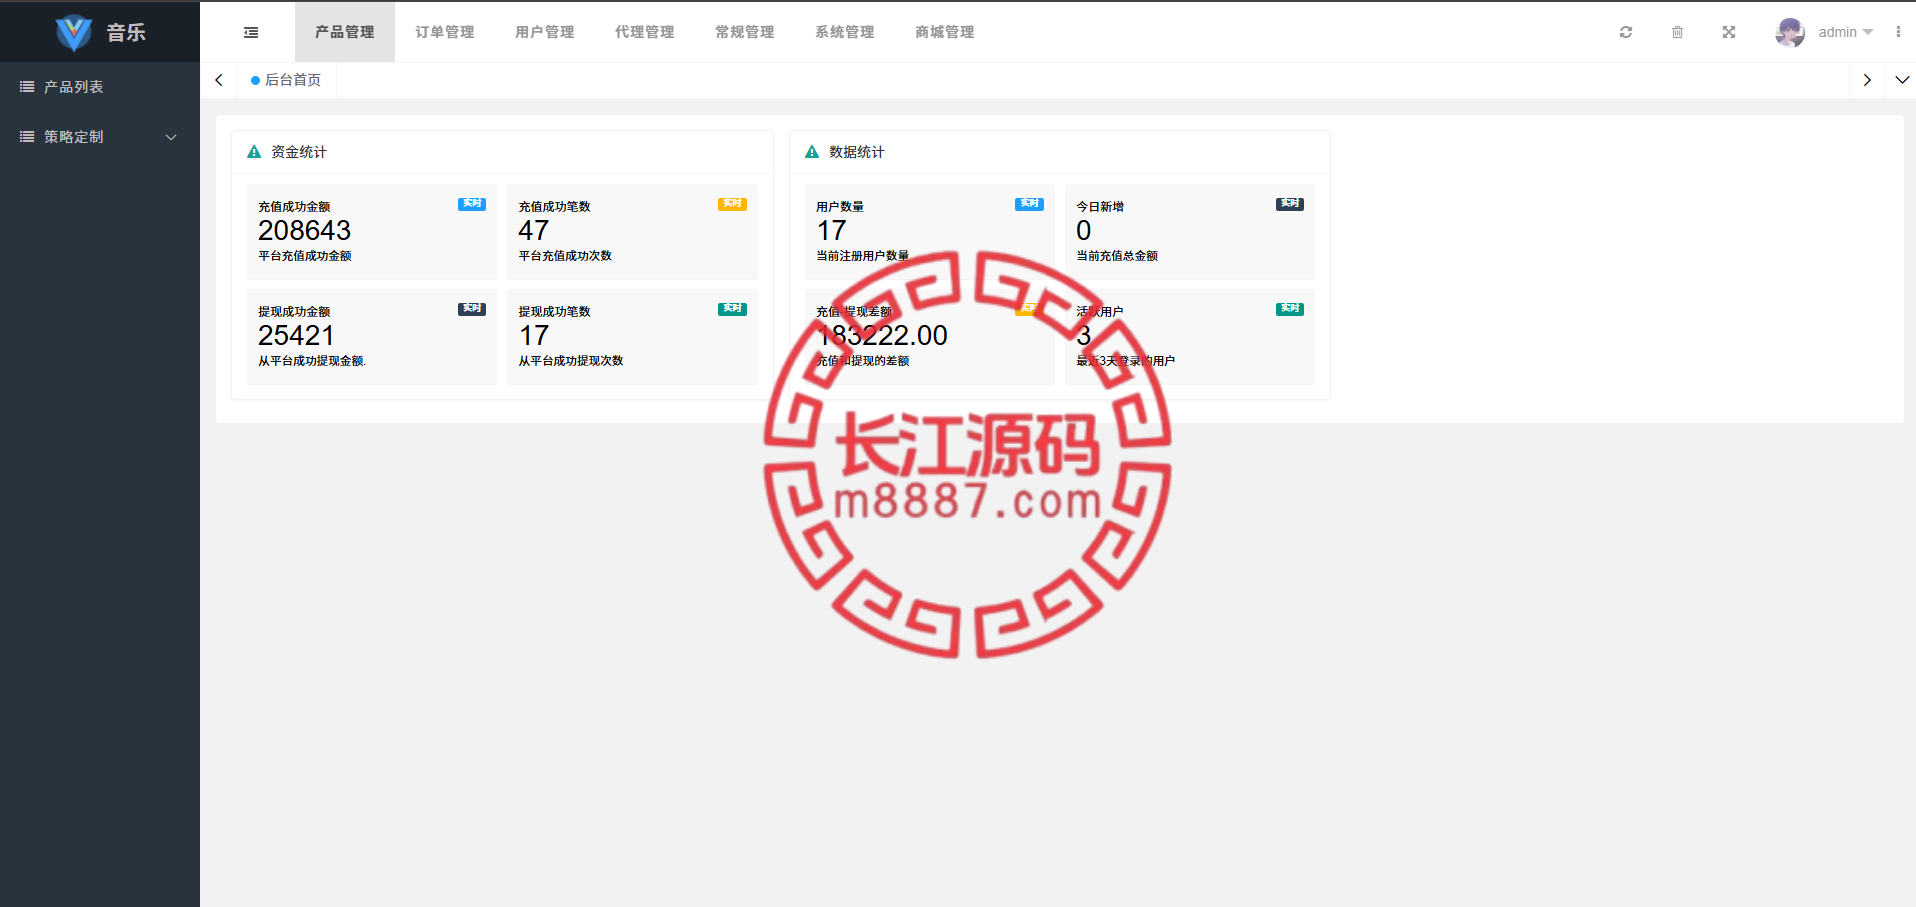Collapse the sidebar with the menu fold icon
1916x907 pixels.
(x=251, y=32)
